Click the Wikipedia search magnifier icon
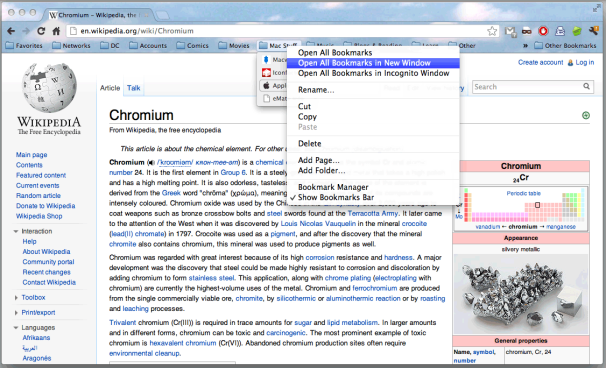 (586, 87)
